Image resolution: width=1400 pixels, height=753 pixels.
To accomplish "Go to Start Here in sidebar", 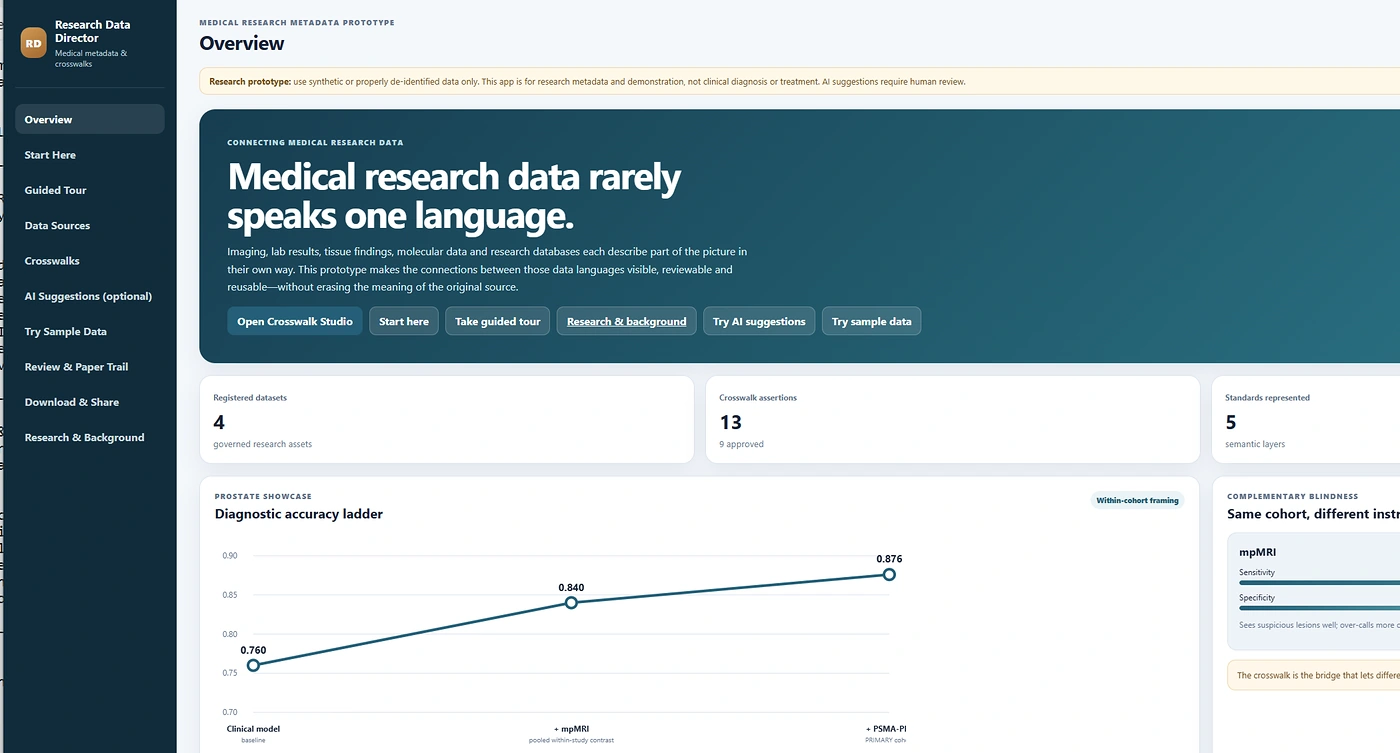I will pos(90,155).
